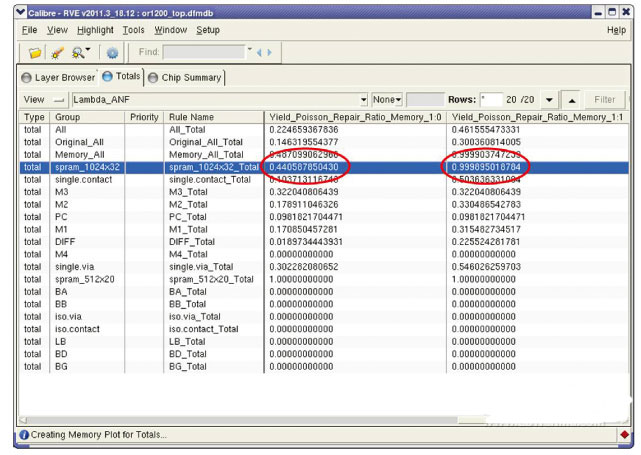Click the 'Creating Memory Plot for Totals' status text
The image size is (641, 455).
pyautogui.click(x=99, y=435)
